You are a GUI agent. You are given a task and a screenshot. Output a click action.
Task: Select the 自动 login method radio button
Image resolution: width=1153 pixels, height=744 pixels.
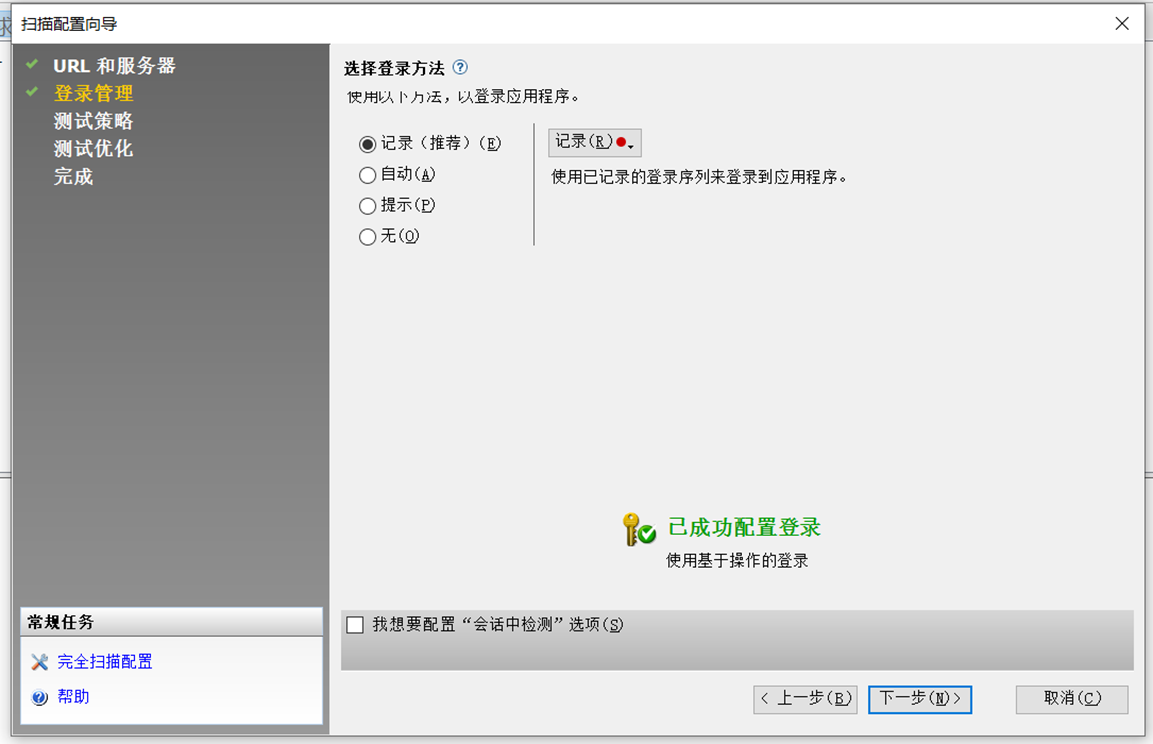click(x=367, y=174)
